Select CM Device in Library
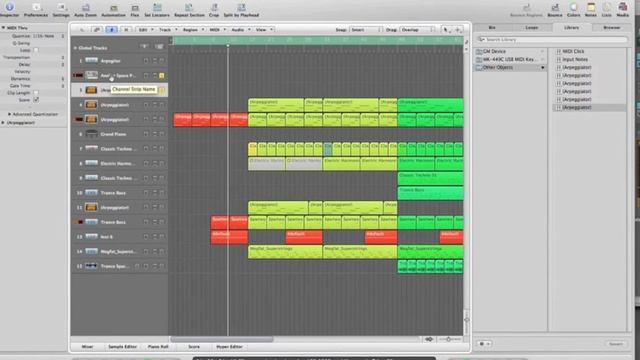The width and height of the screenshot is (640, 360). tap(510, 51)
